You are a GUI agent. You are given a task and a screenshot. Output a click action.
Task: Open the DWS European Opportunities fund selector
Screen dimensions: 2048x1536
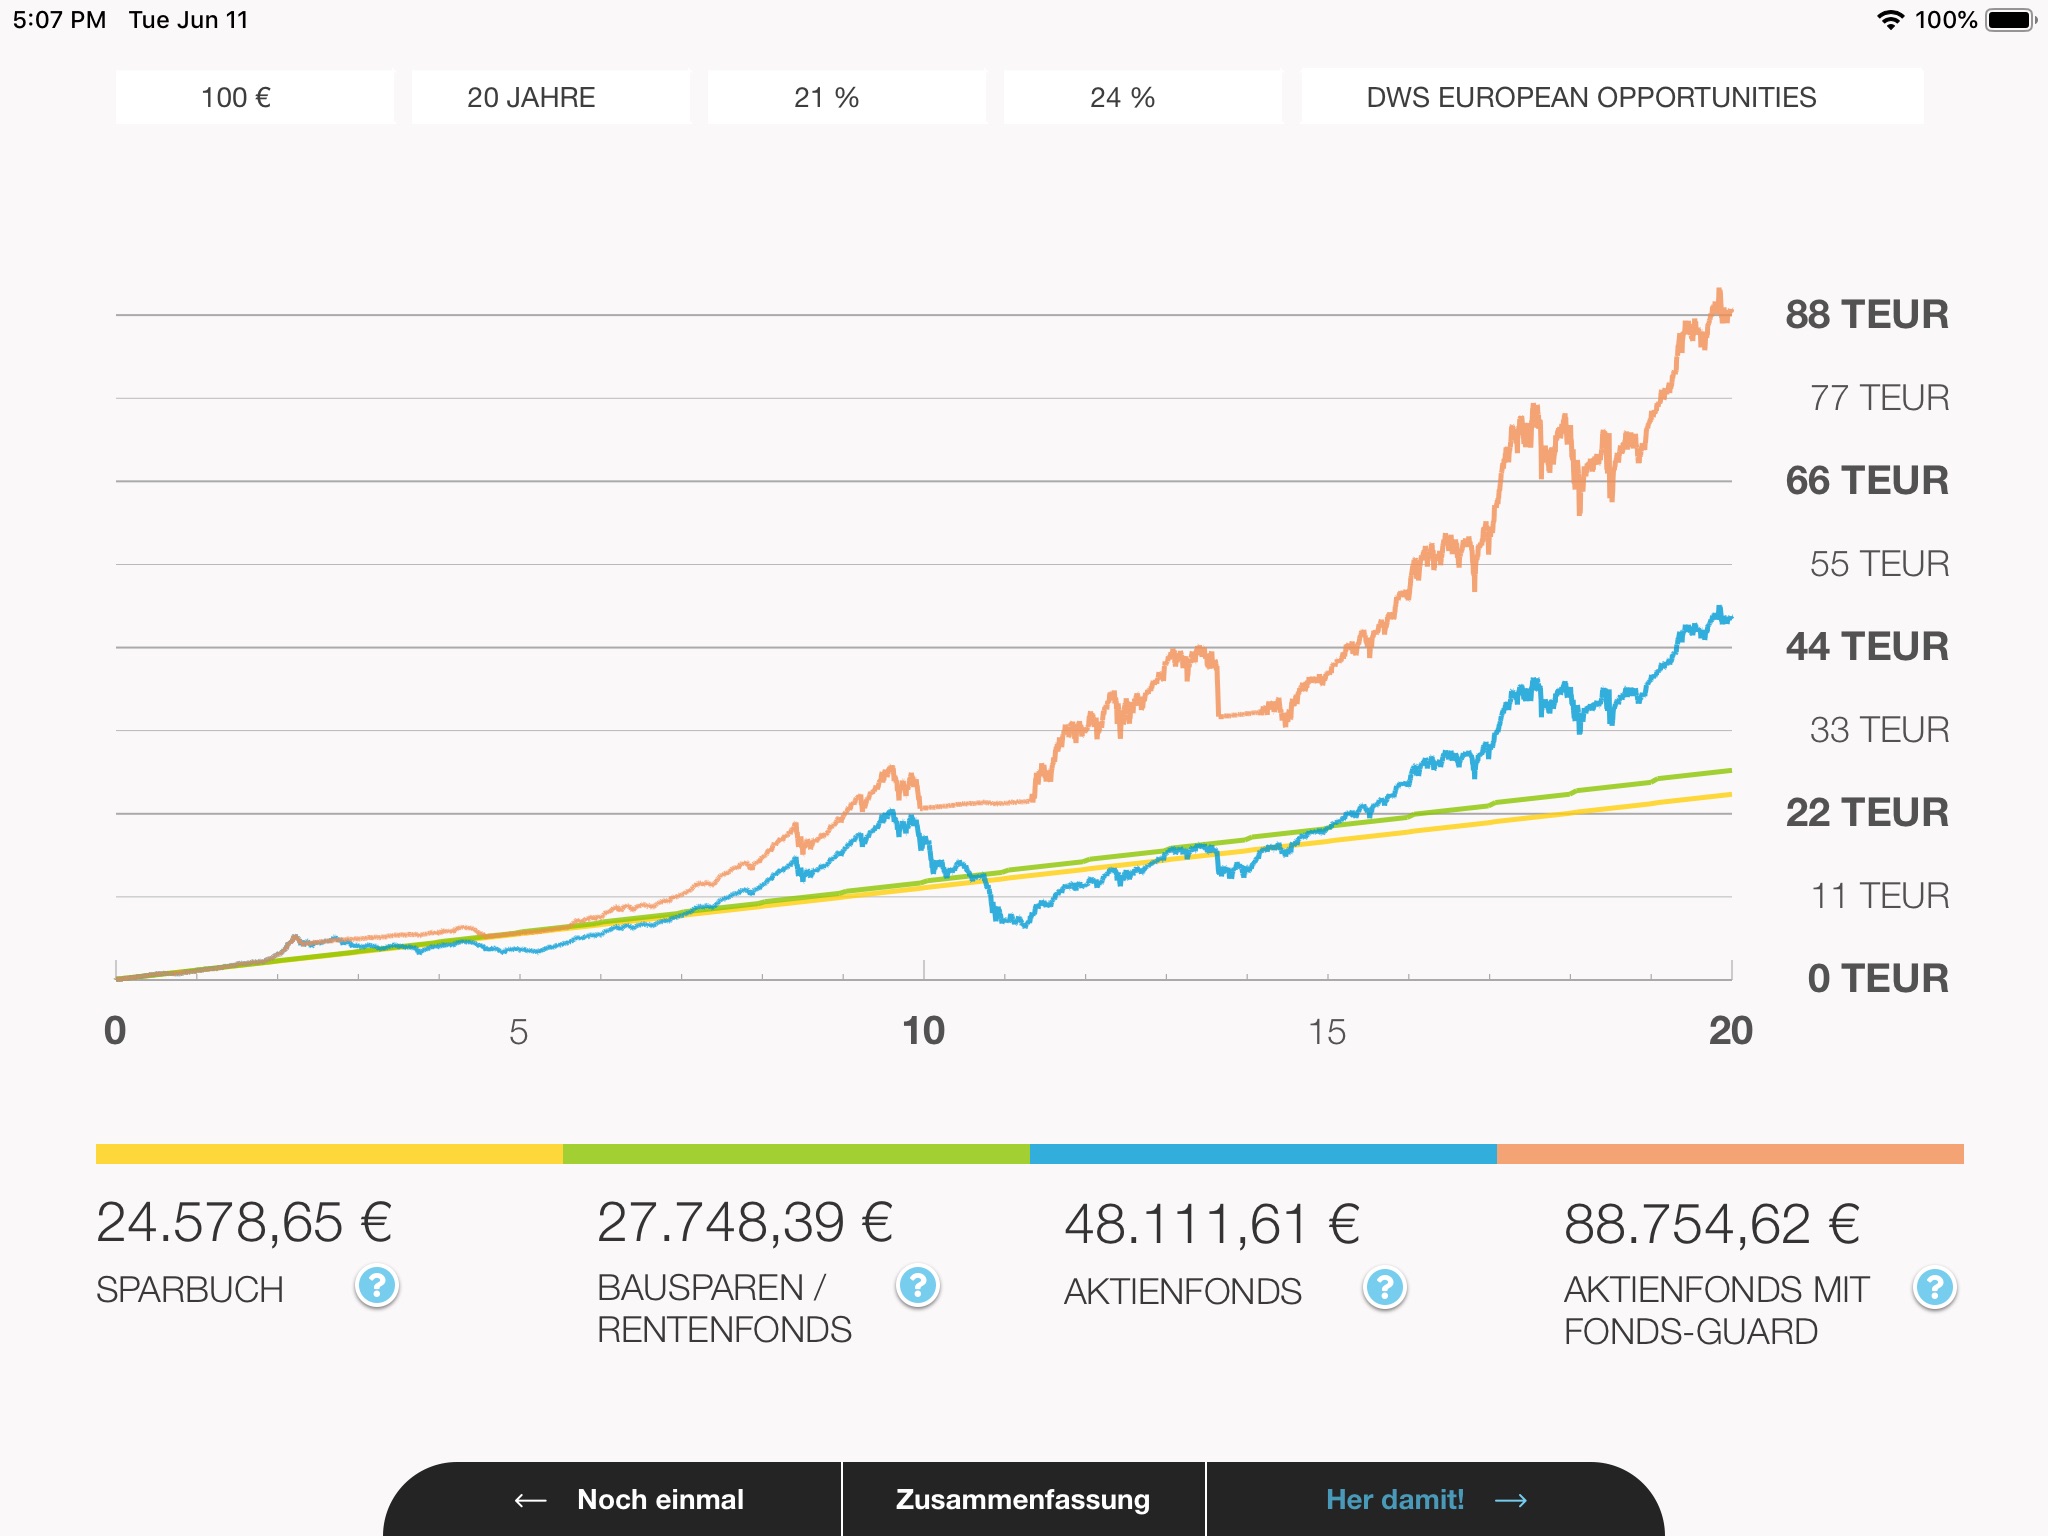1612,97
